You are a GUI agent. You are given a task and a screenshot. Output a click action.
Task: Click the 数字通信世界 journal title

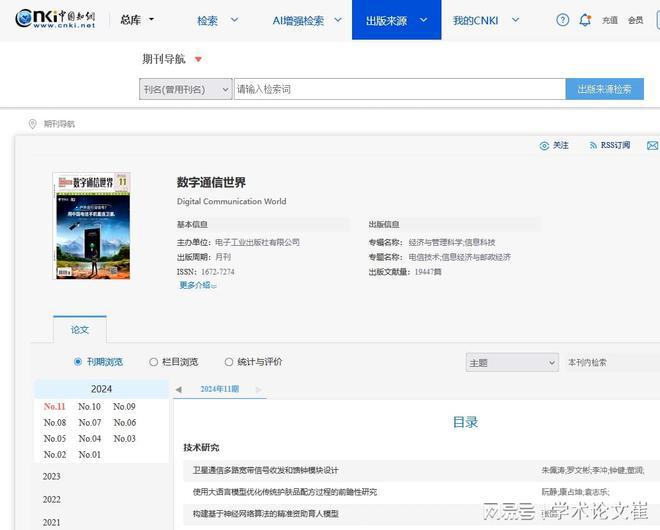[211, 183]
